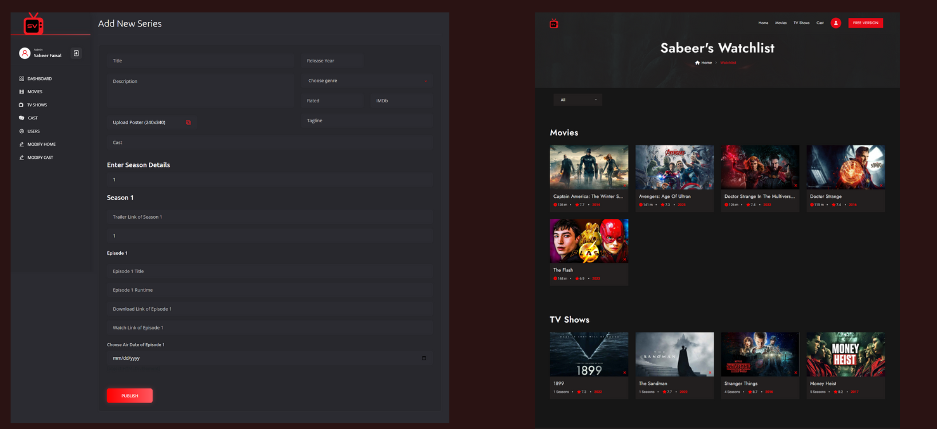Click the Home breadcrumb link under Sabeer's Watchlist

coord(707,63)
